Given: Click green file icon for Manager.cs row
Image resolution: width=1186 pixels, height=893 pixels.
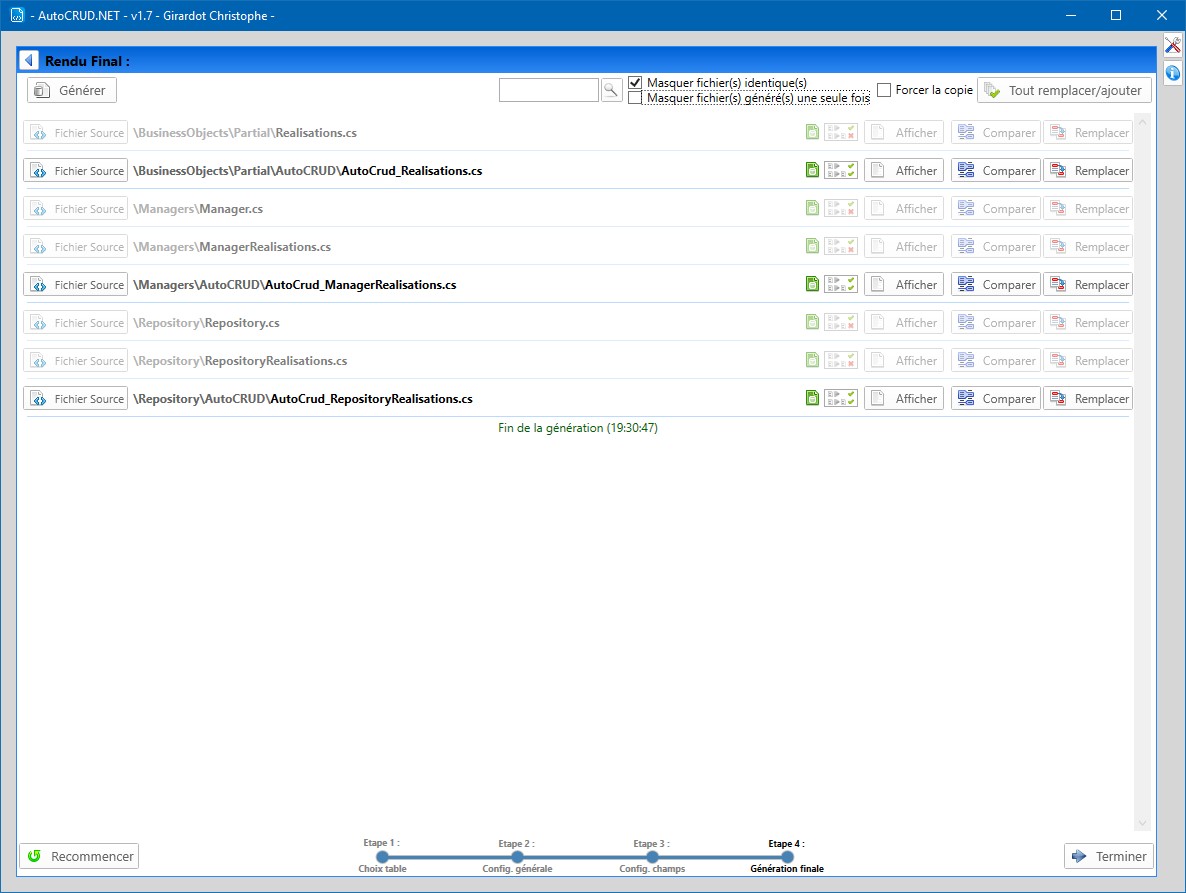Looking at the screenshot, I should click(812, 208).
